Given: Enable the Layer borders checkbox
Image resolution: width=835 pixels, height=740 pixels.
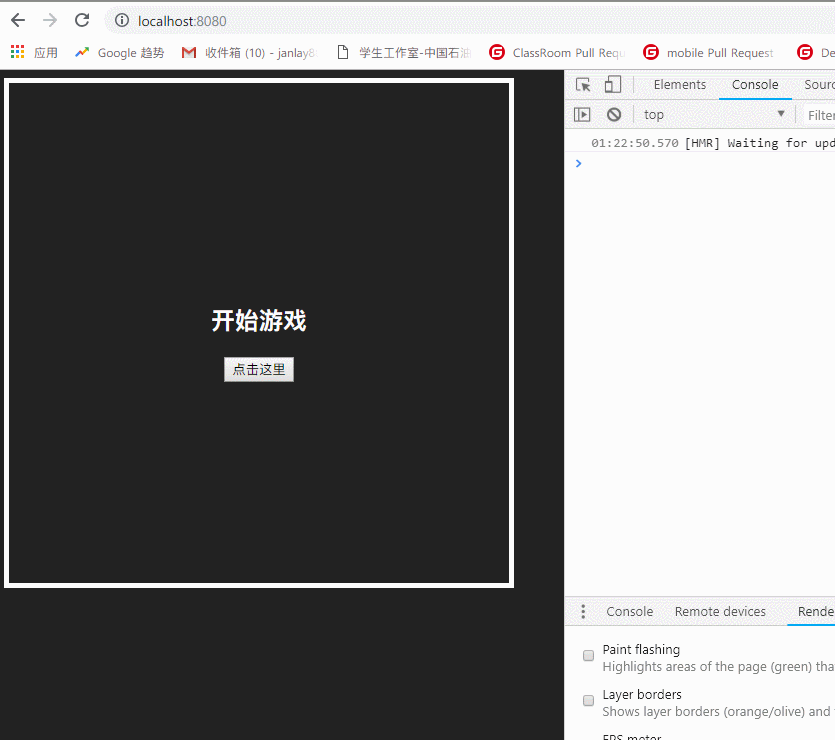Looking at the screenshot, I should [x=588, y=700].
